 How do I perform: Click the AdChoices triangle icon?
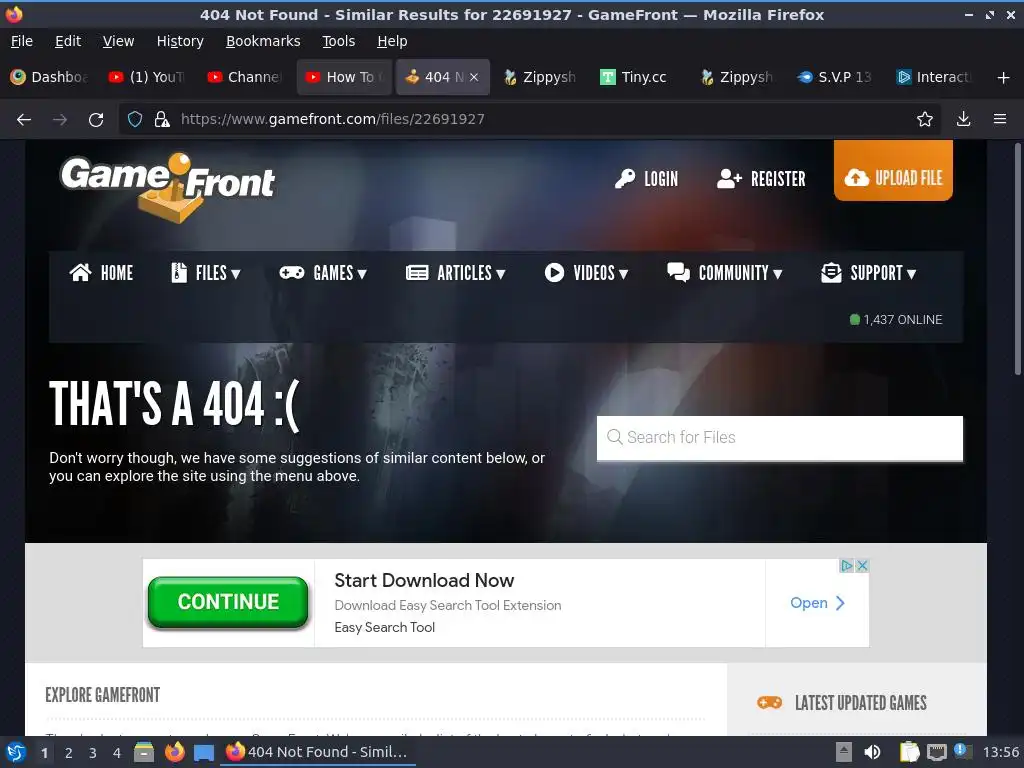pos(846,566)
